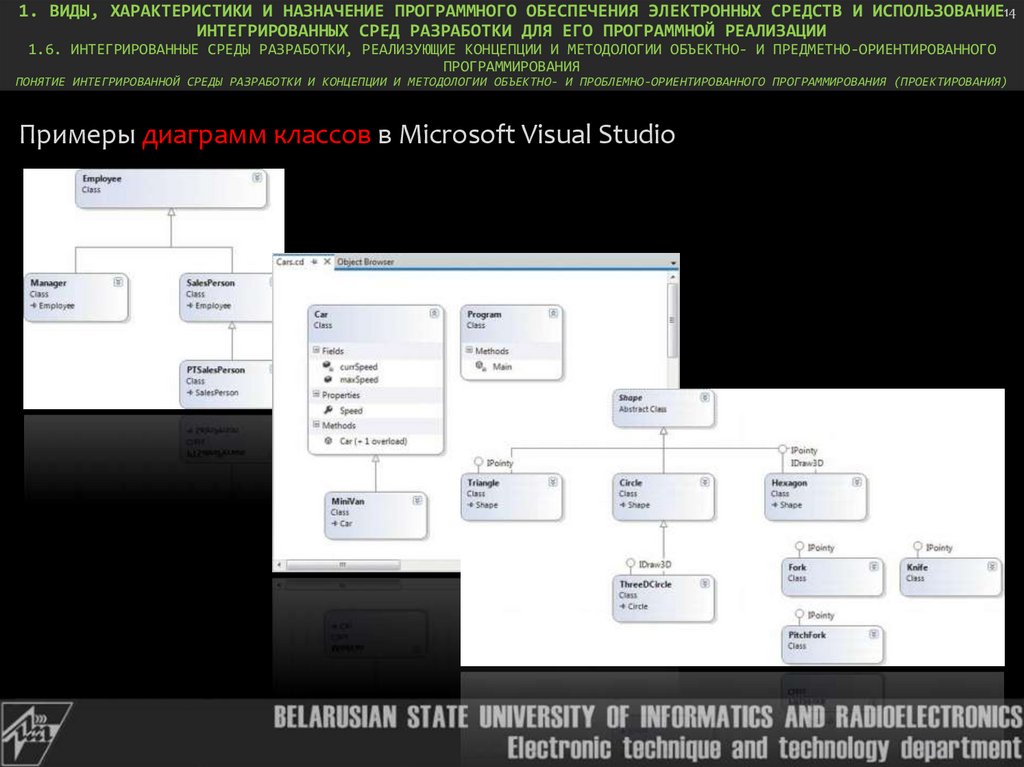Select the Triangle class name
1024x767 pixels.
pos(483,483)
